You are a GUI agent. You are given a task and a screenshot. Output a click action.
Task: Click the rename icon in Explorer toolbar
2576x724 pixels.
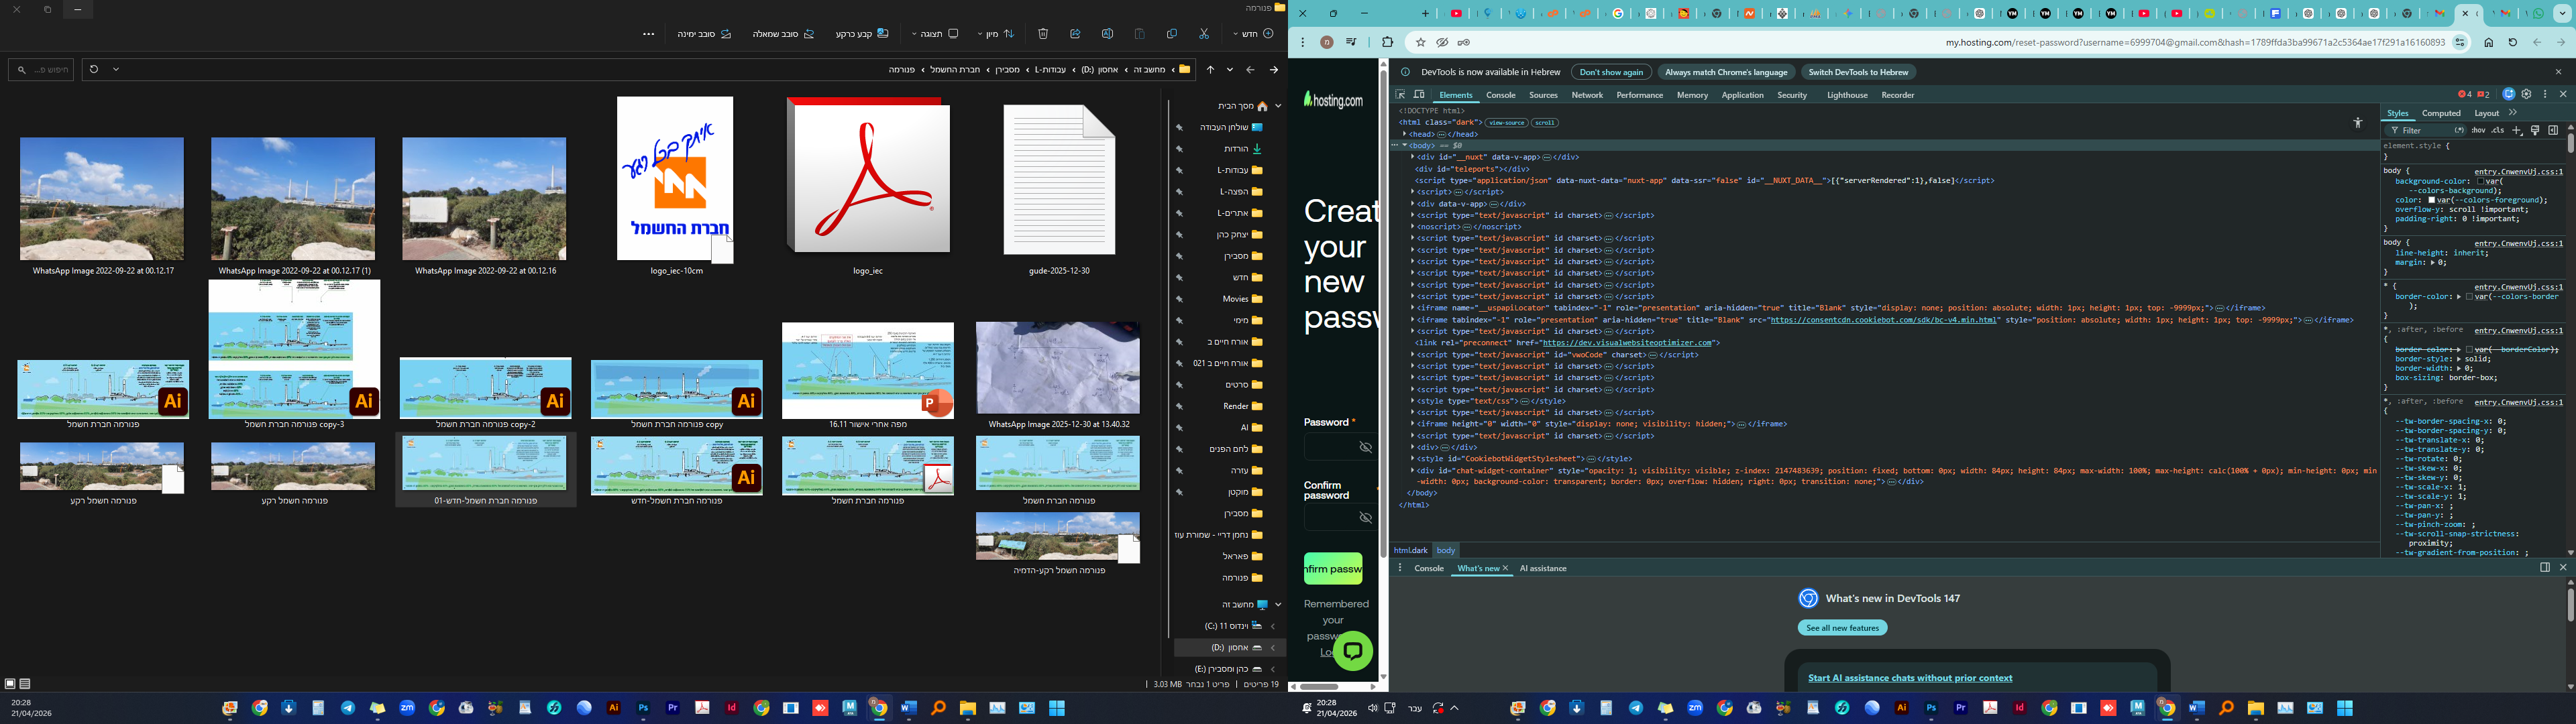1107,34
